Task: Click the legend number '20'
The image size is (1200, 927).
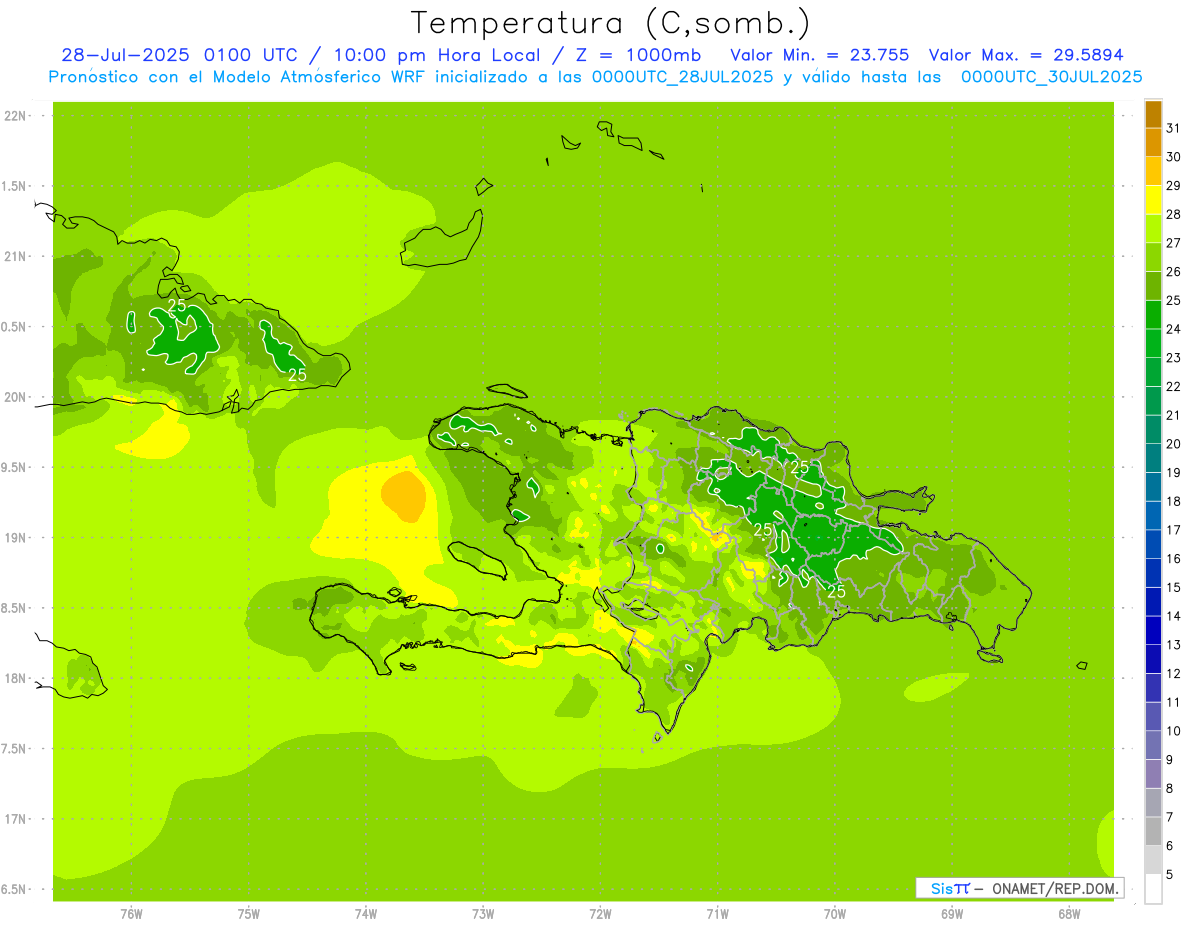Action: point(1173,444)
